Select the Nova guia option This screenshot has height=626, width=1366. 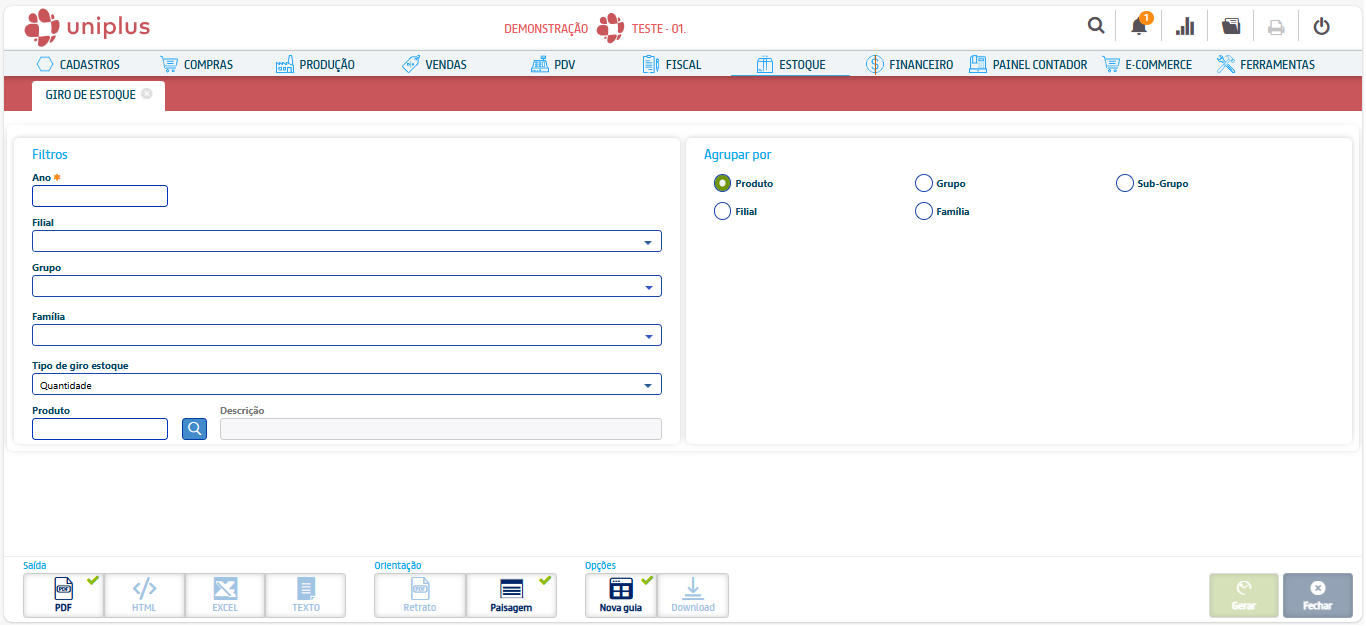[x=621, y=595]
